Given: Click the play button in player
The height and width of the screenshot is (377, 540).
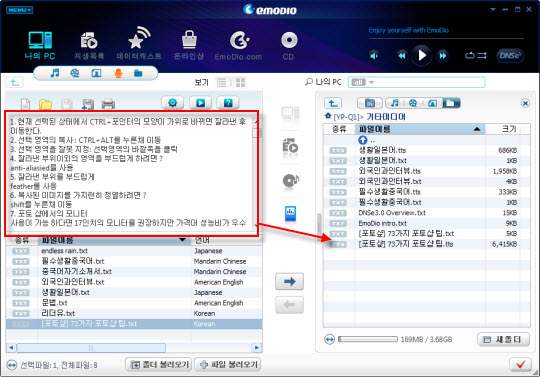Looking at the screenshot, I should point(422,55).
